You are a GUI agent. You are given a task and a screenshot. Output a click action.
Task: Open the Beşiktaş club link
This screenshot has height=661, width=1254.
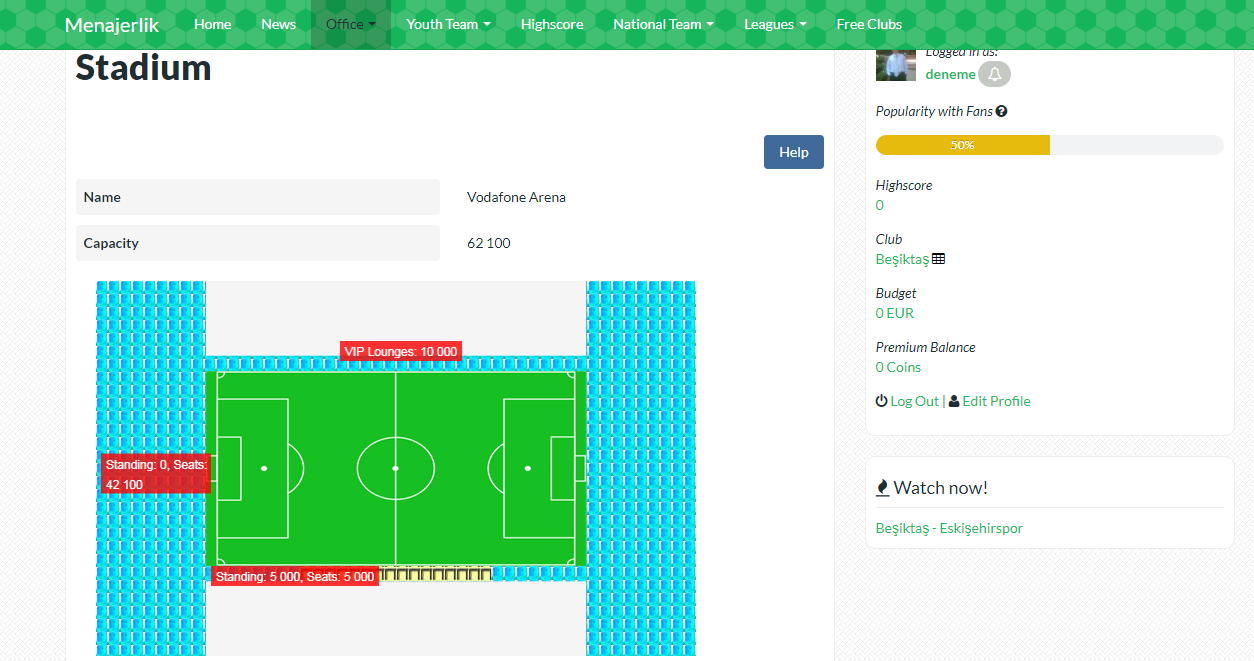click(902, 259)
